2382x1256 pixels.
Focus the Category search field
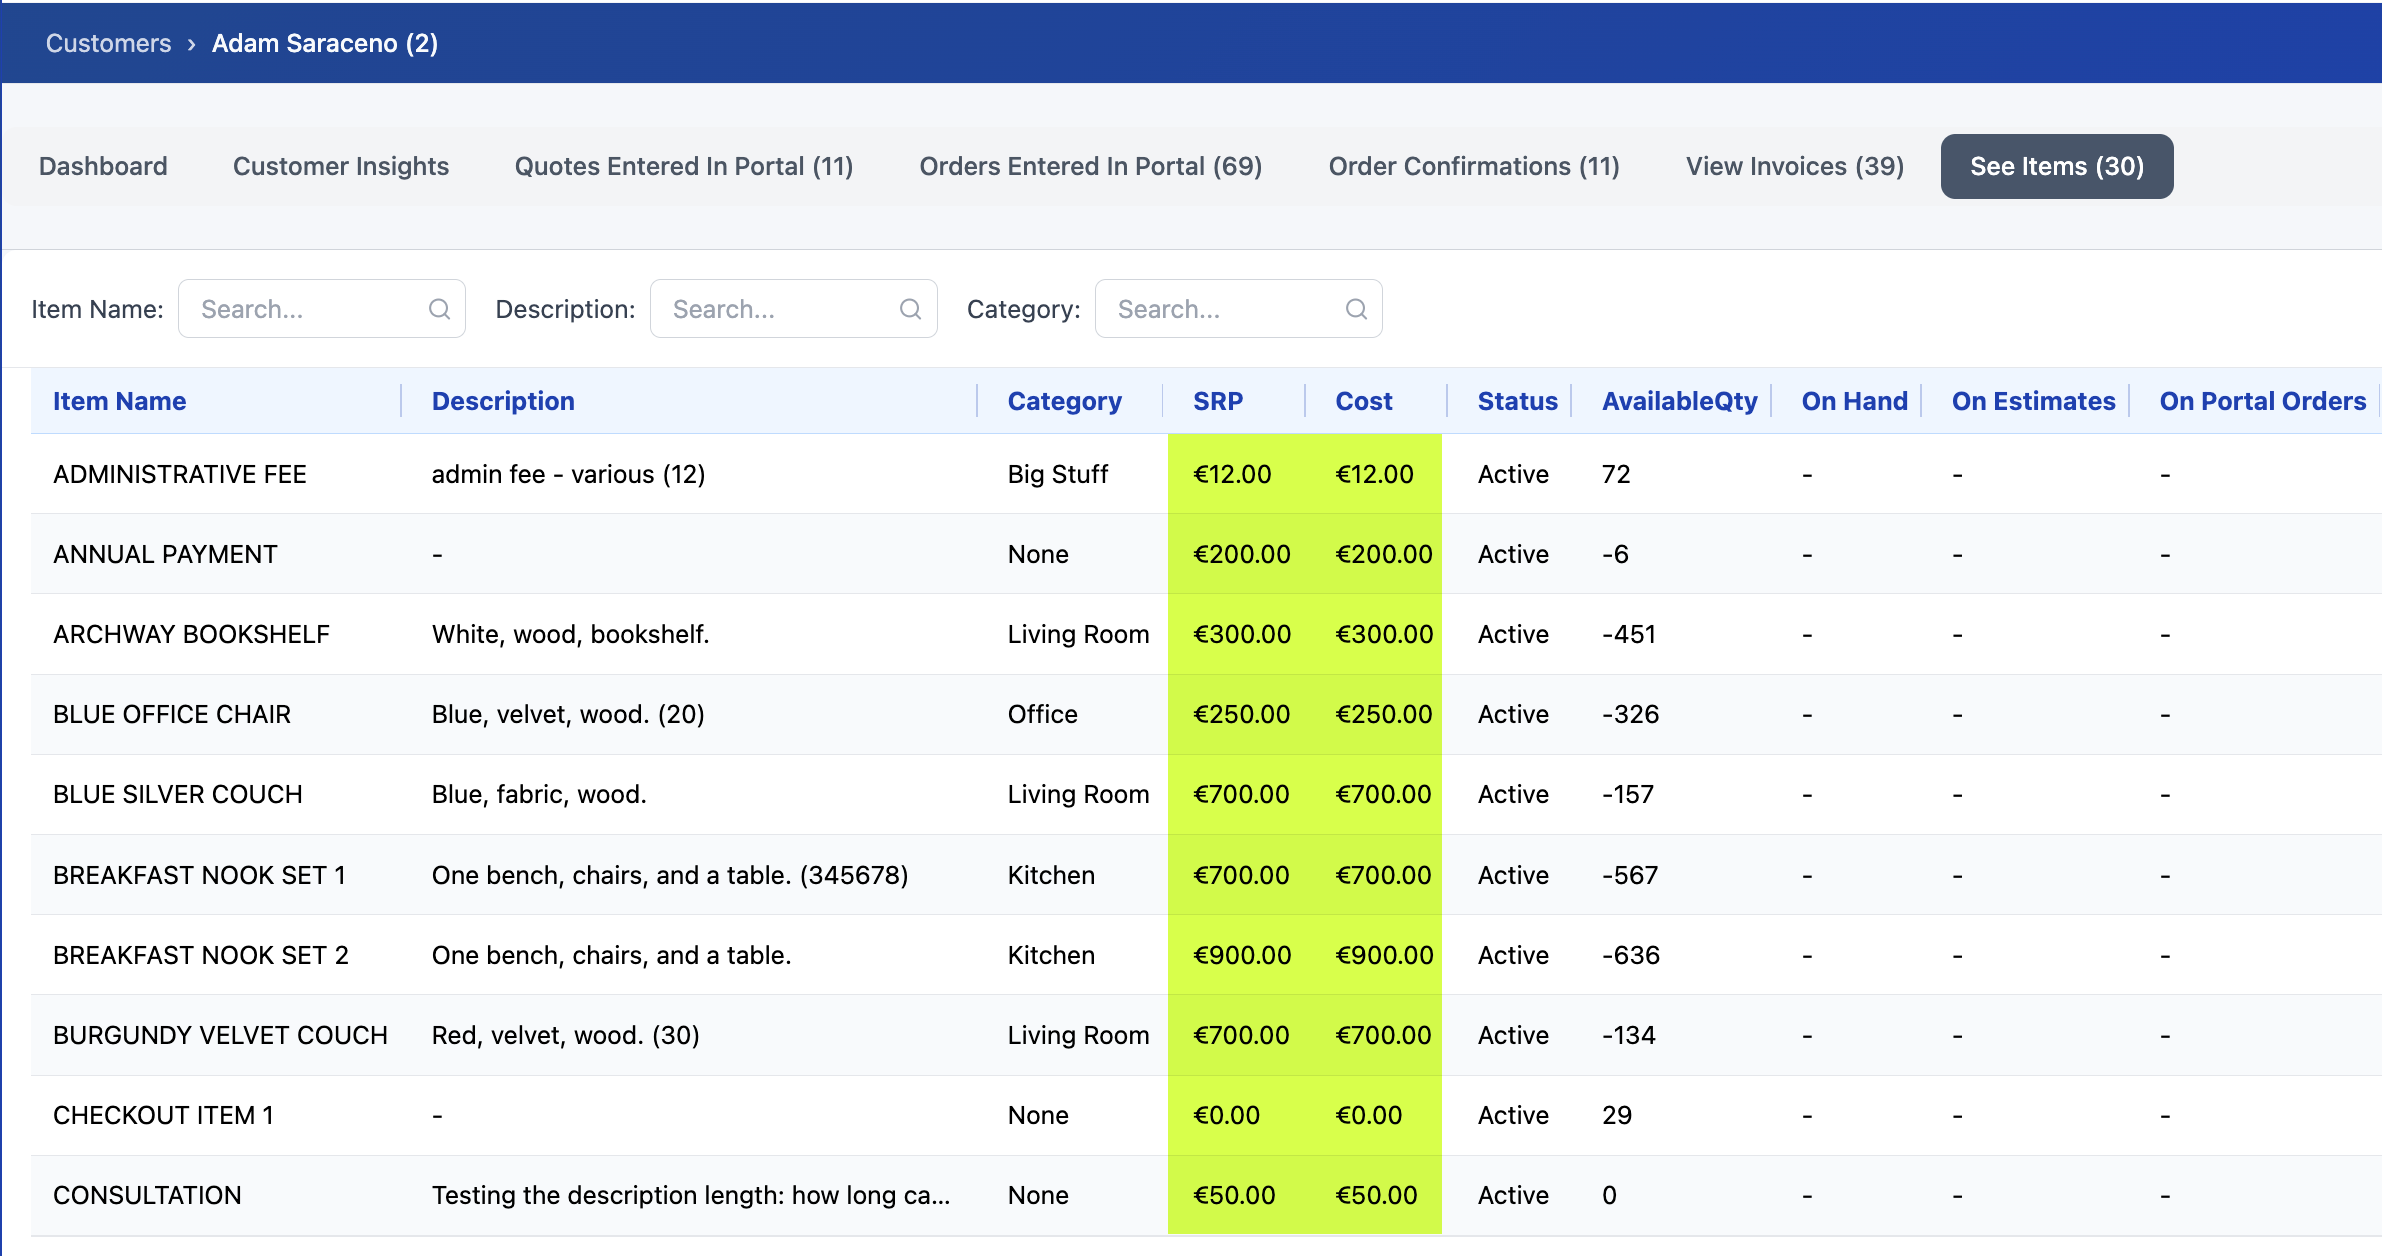click(x=1239, y=309)
